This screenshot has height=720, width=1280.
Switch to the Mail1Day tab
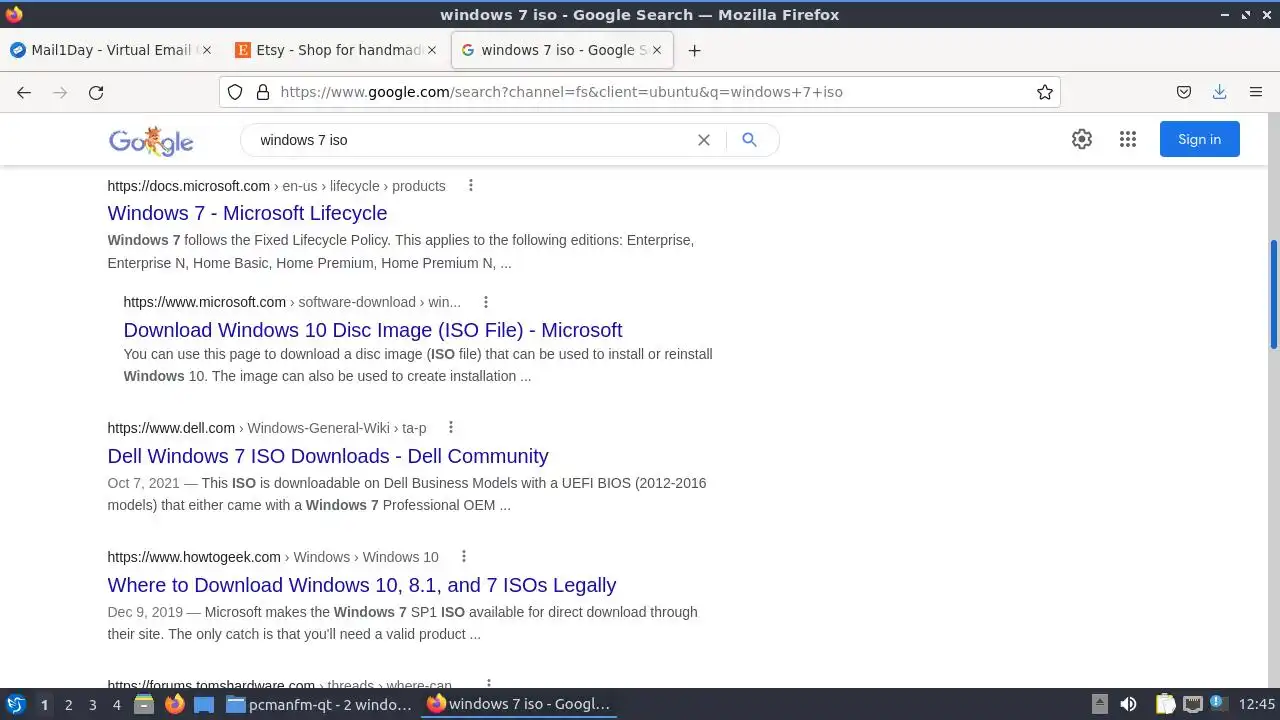point(111,50)
